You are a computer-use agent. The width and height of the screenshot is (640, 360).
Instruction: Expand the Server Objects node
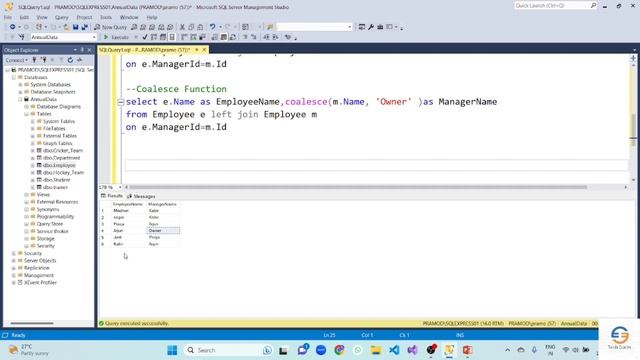[14, 260]
